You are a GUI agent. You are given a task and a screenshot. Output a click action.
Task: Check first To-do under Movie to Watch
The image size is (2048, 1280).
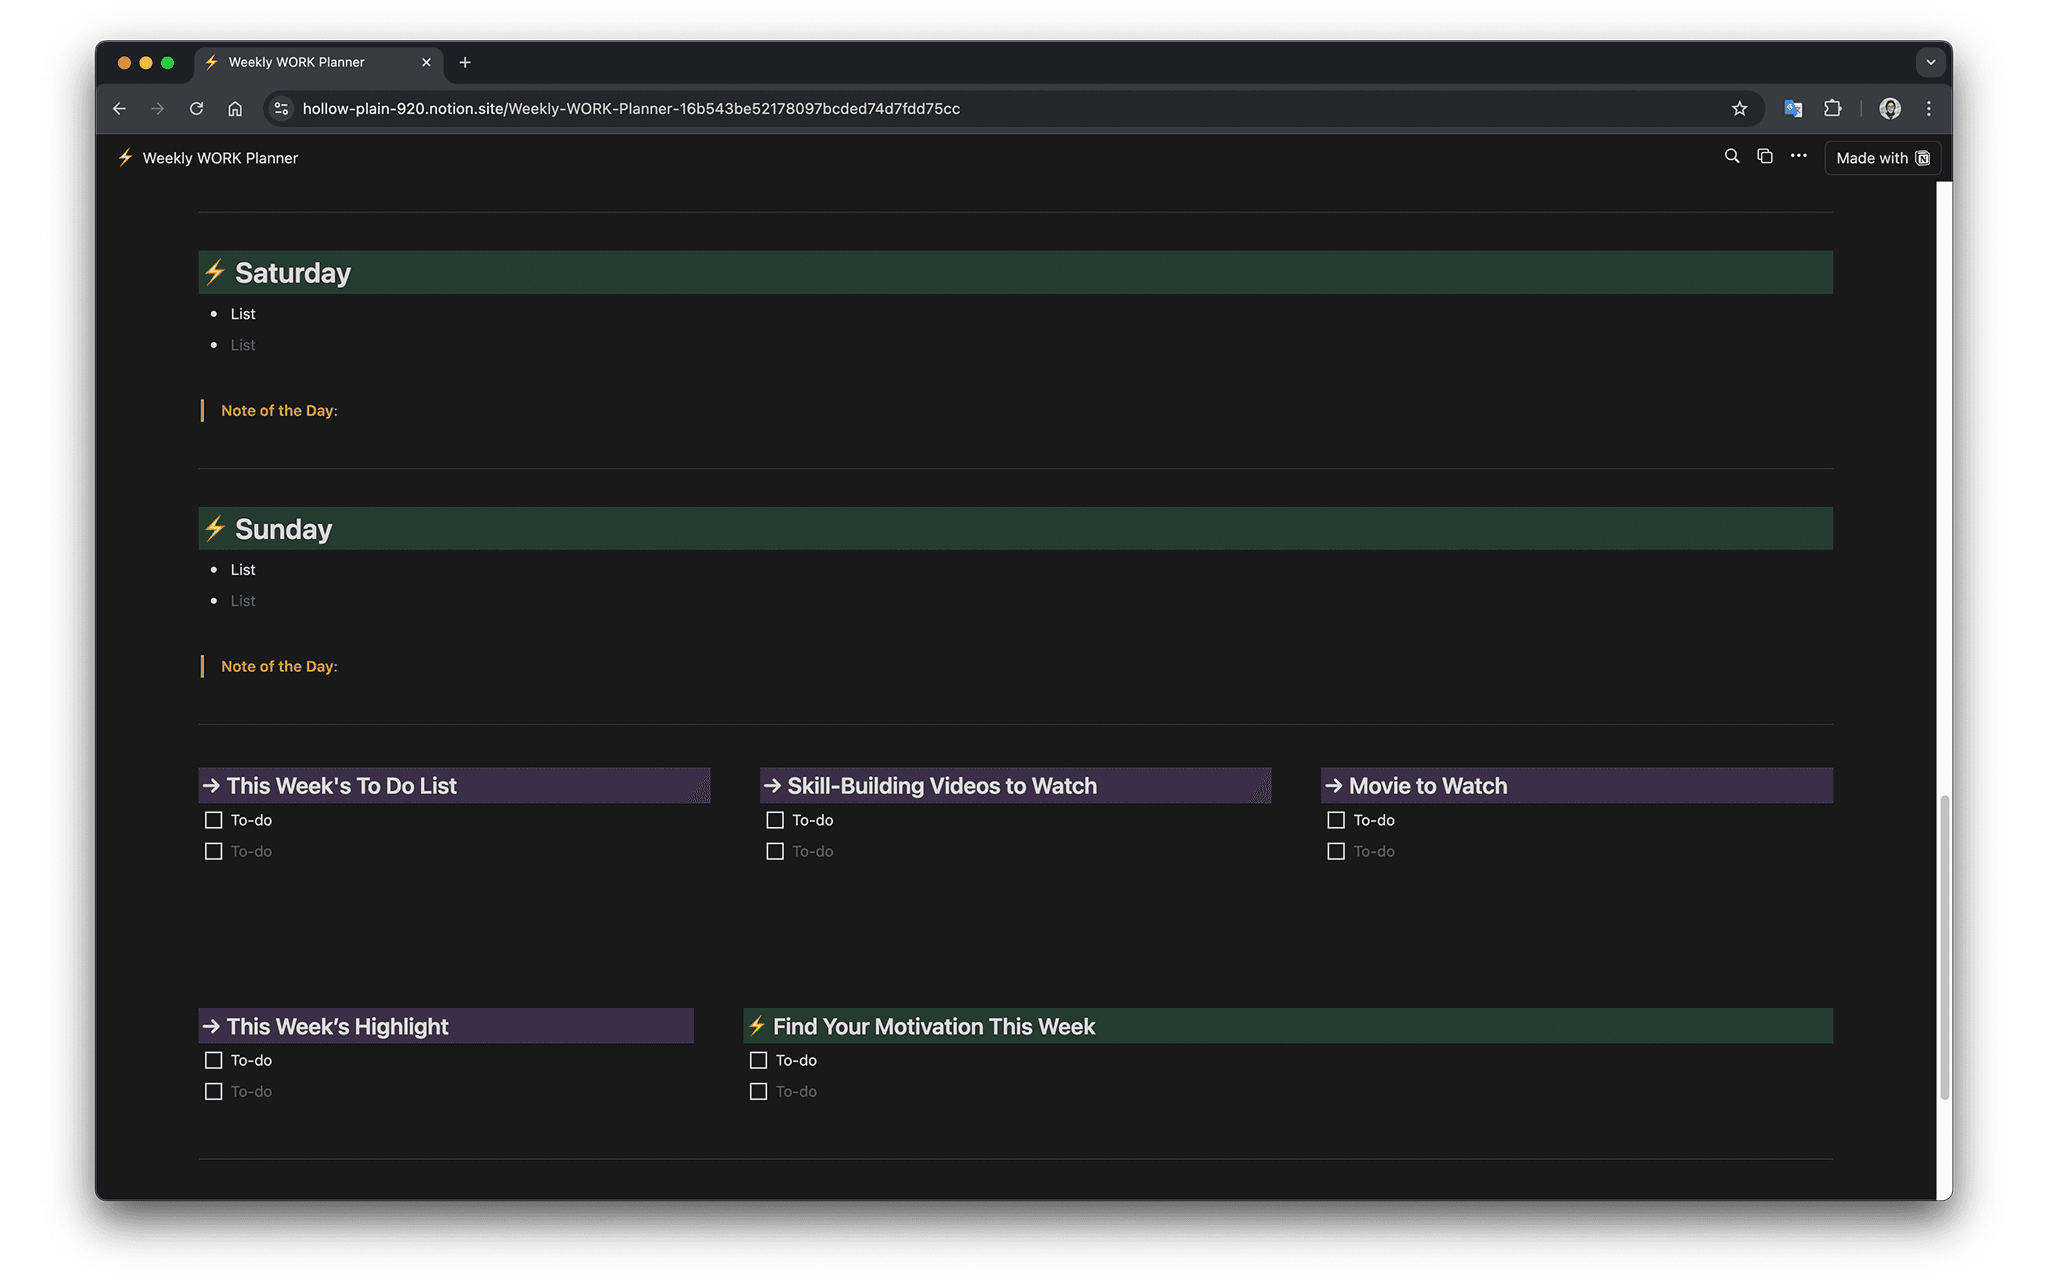click(1335, 820)
